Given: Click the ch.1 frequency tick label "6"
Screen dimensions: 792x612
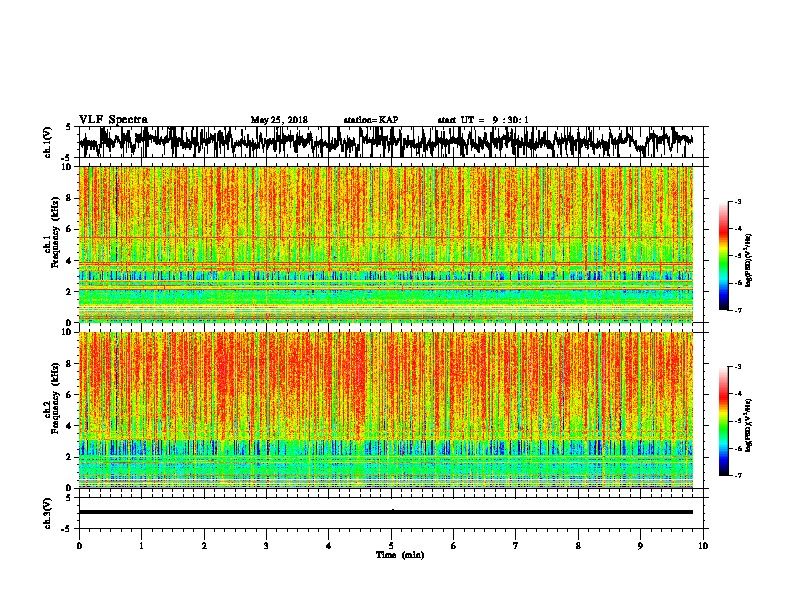Looking at the screenshot, I should 70,229.
